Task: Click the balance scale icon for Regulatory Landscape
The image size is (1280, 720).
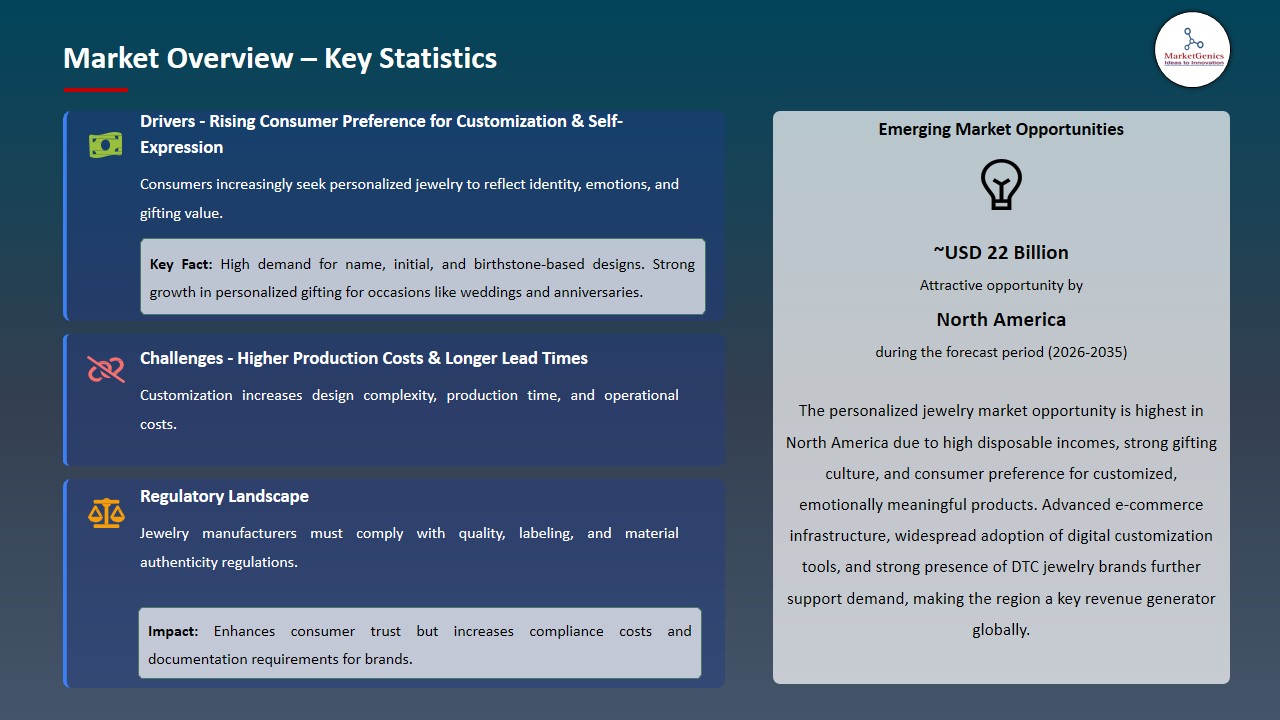Action: 105,512
